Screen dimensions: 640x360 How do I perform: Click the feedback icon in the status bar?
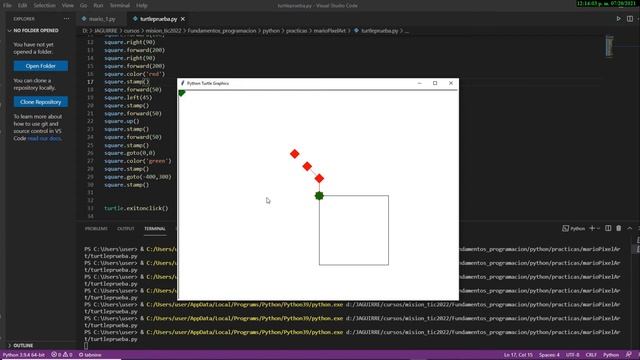[629, 355]
